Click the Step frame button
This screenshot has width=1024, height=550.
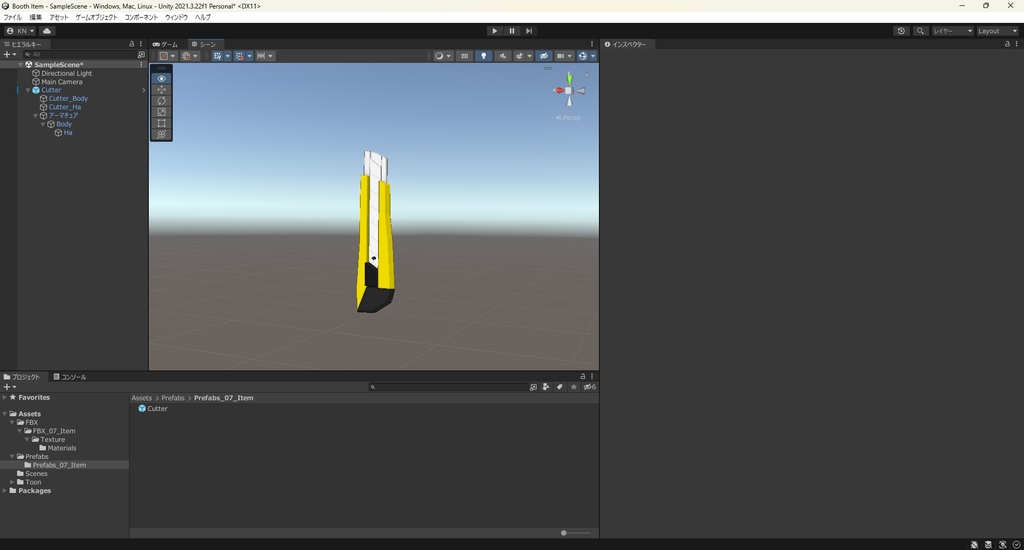pos(529,31)
